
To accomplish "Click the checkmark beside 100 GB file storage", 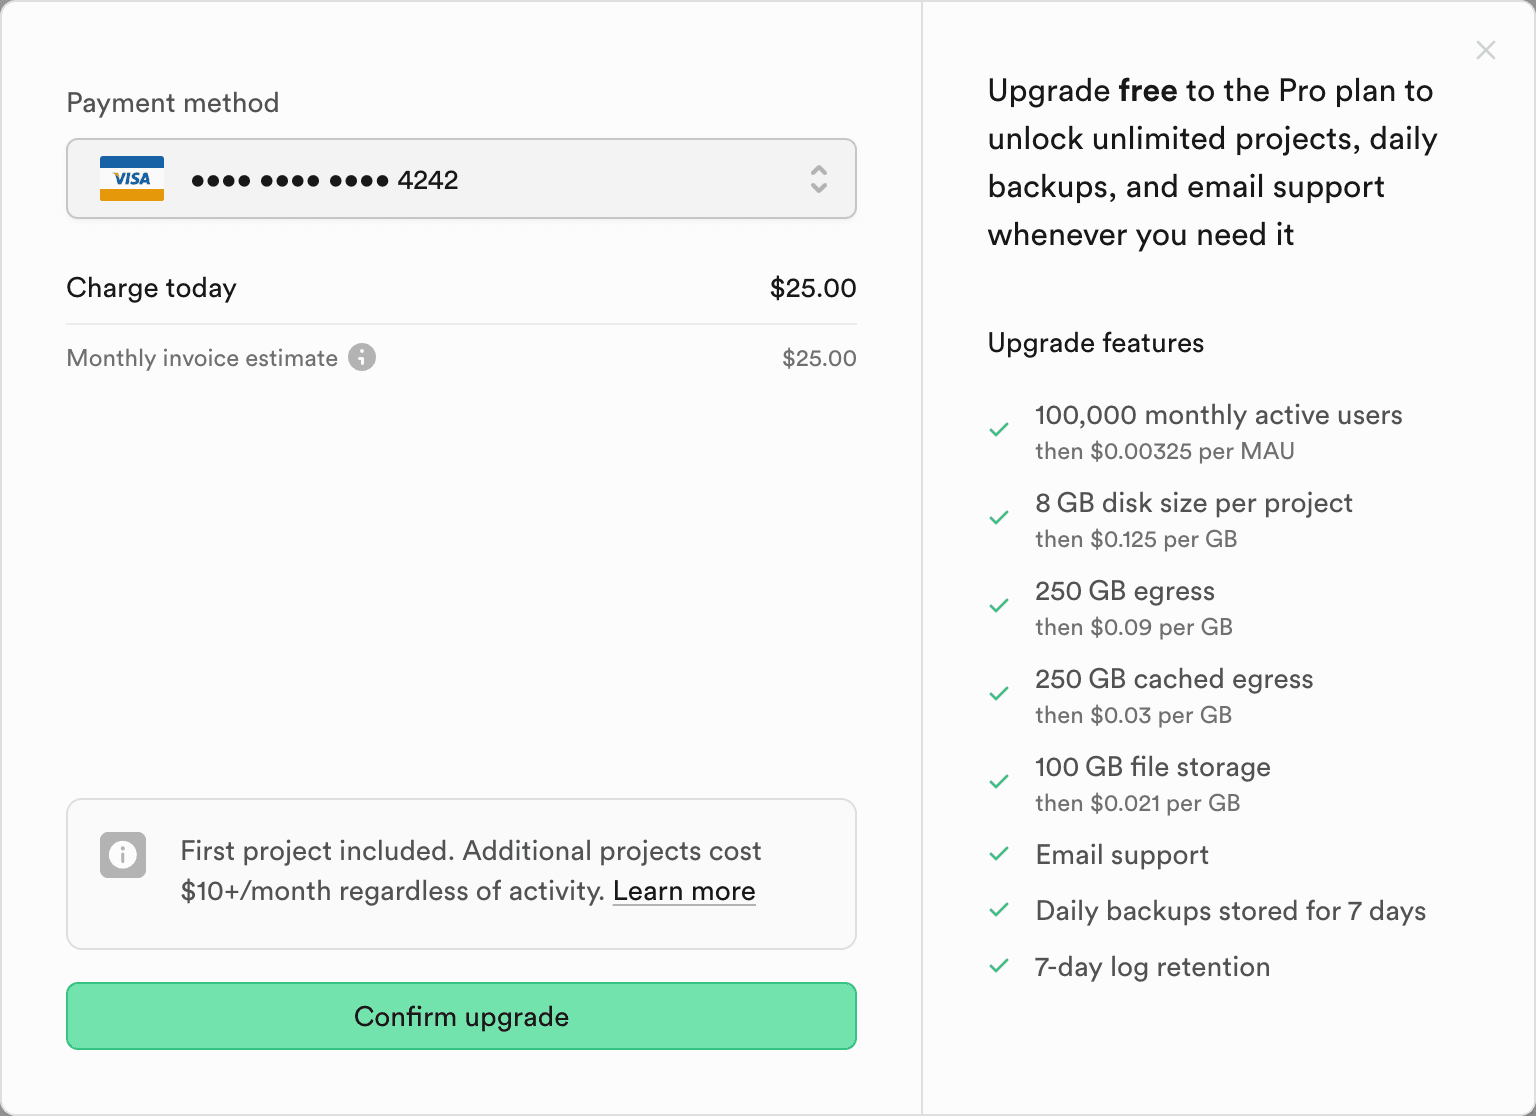I will 999,781.
